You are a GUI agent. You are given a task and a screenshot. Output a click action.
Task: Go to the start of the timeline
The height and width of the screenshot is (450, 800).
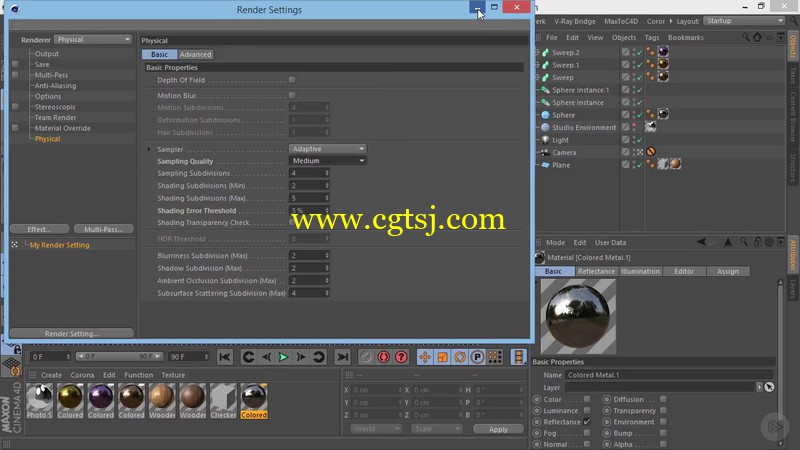[224, 357]
